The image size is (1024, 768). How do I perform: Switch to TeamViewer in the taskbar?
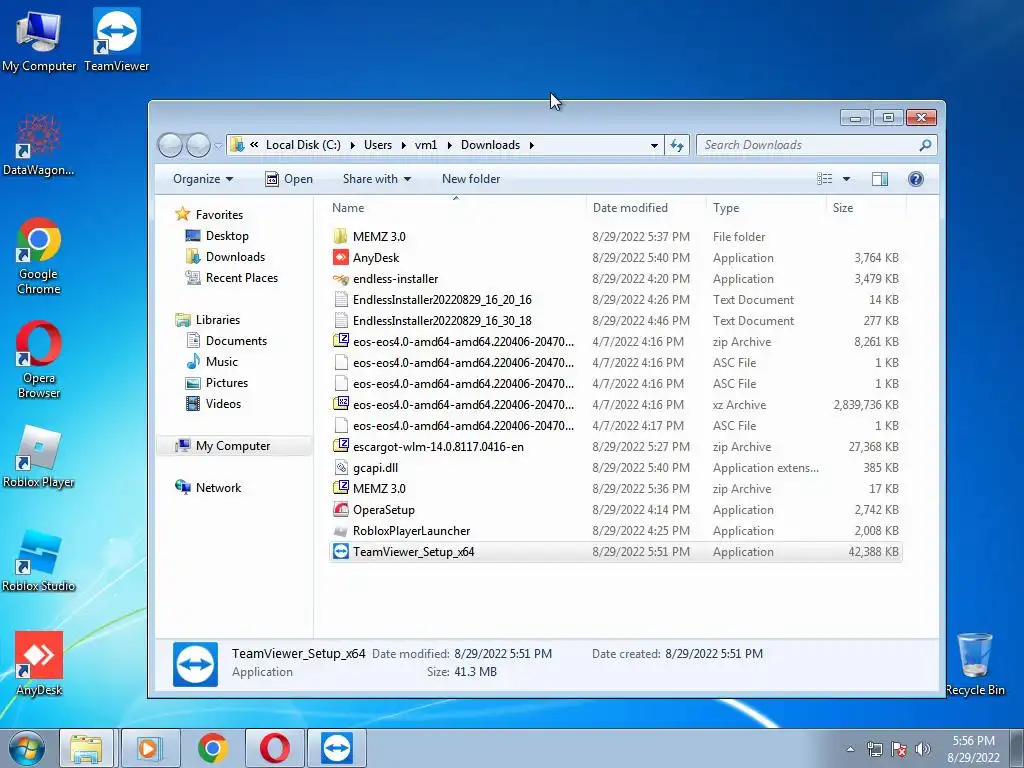[x=337, y=748]
